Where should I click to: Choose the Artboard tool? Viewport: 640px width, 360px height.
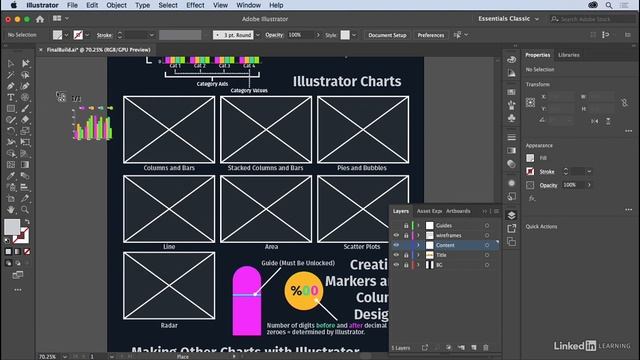tap(11, 198)
